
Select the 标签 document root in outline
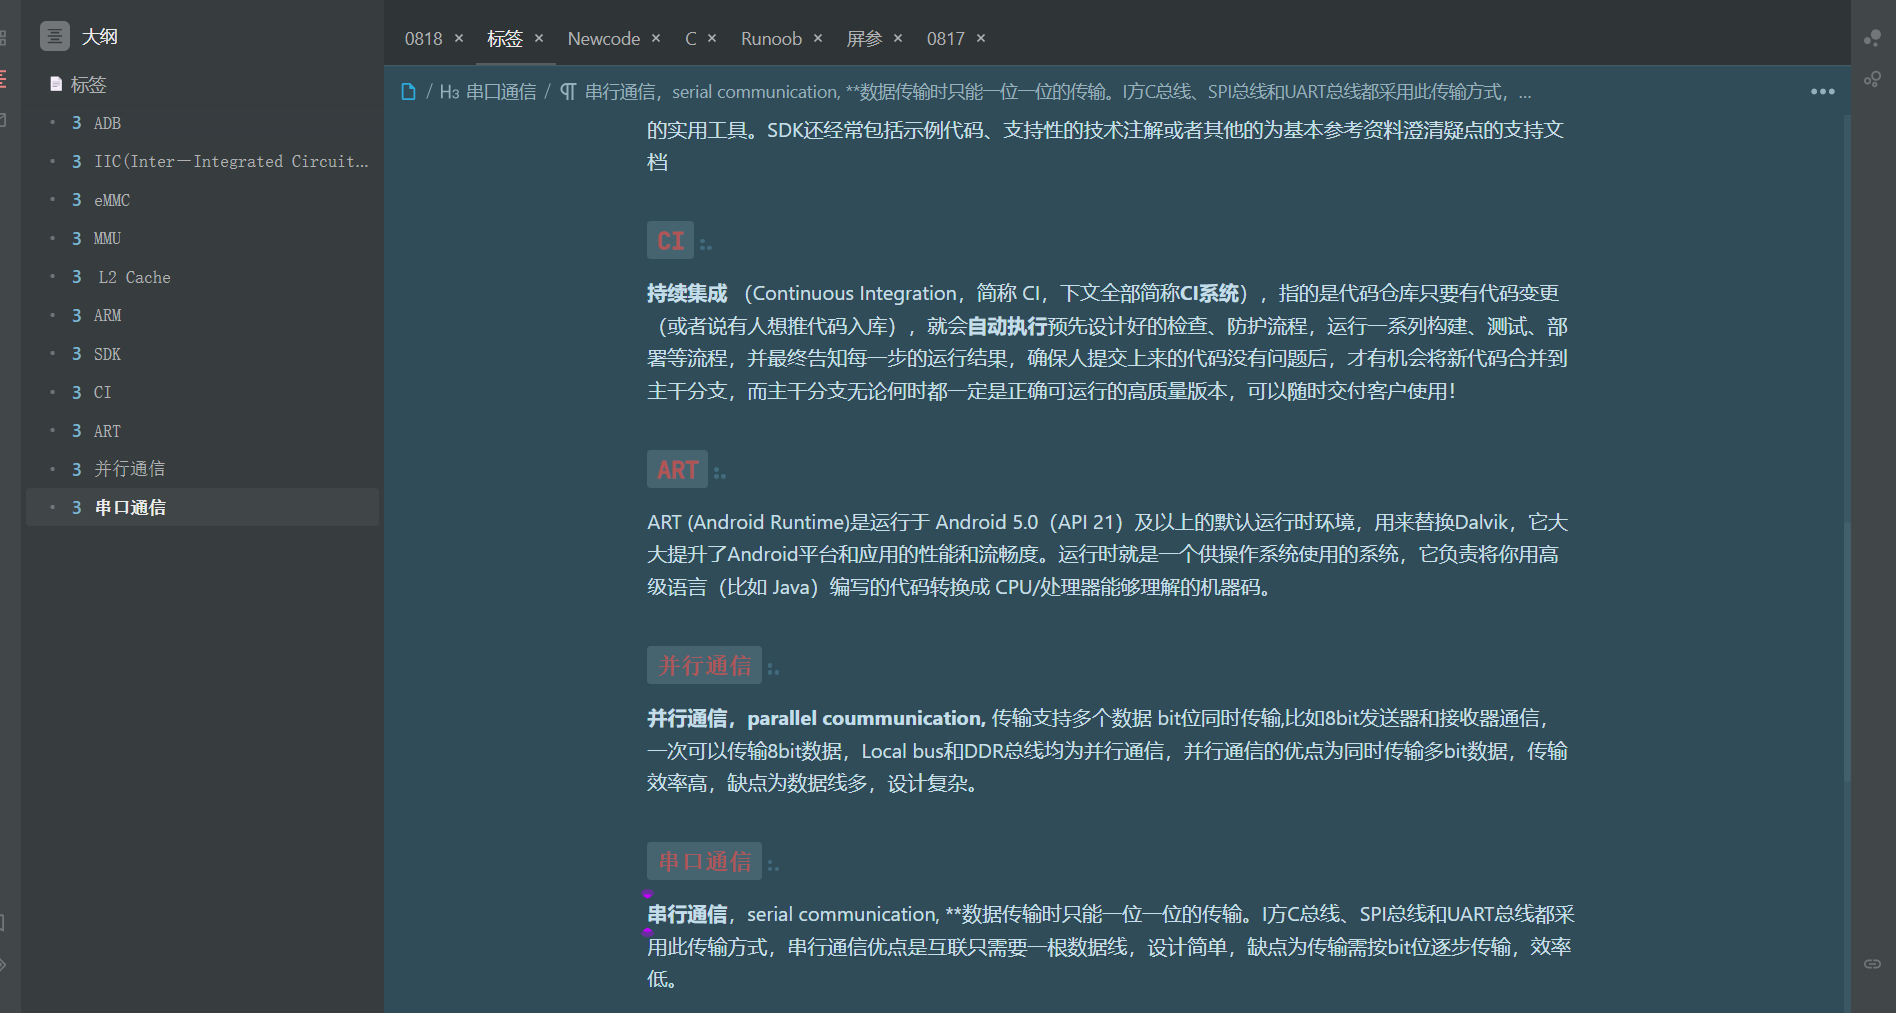(x=88, y=85)
